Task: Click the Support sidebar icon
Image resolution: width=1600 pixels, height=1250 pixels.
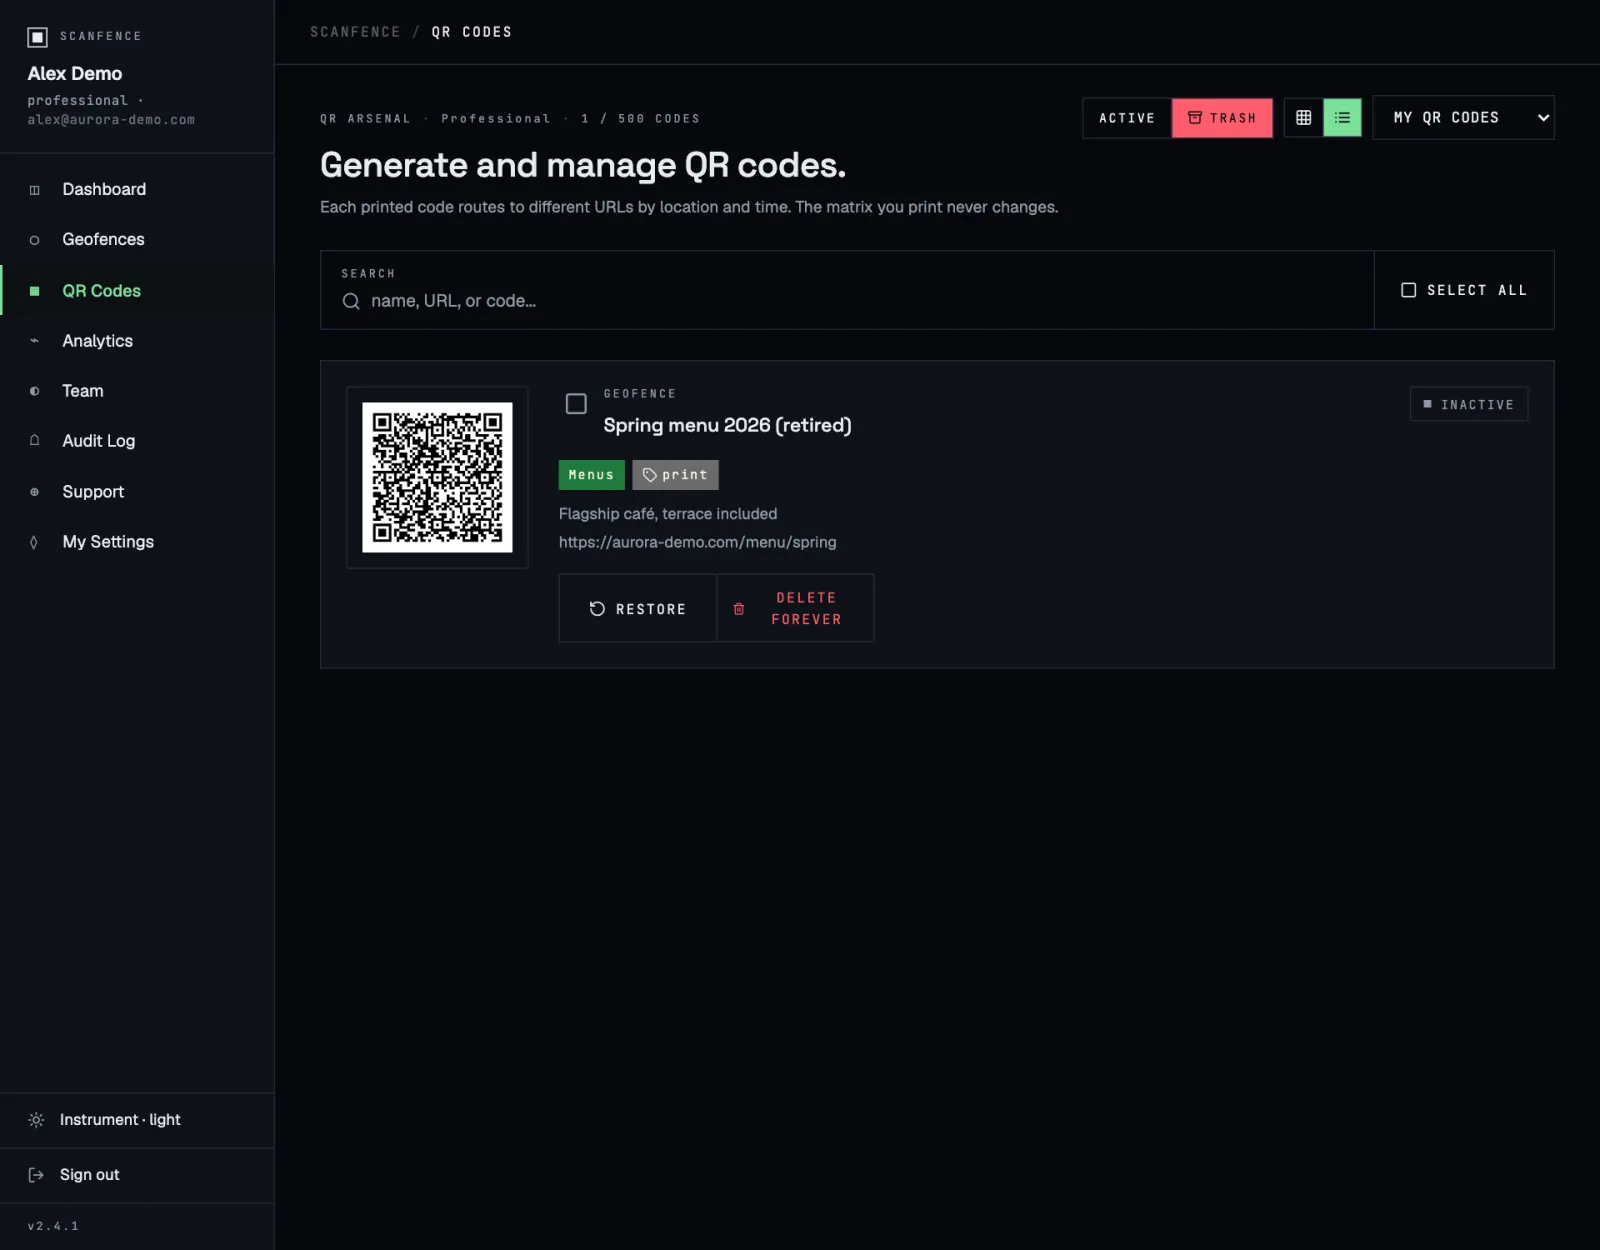Action: pos(34,492)
